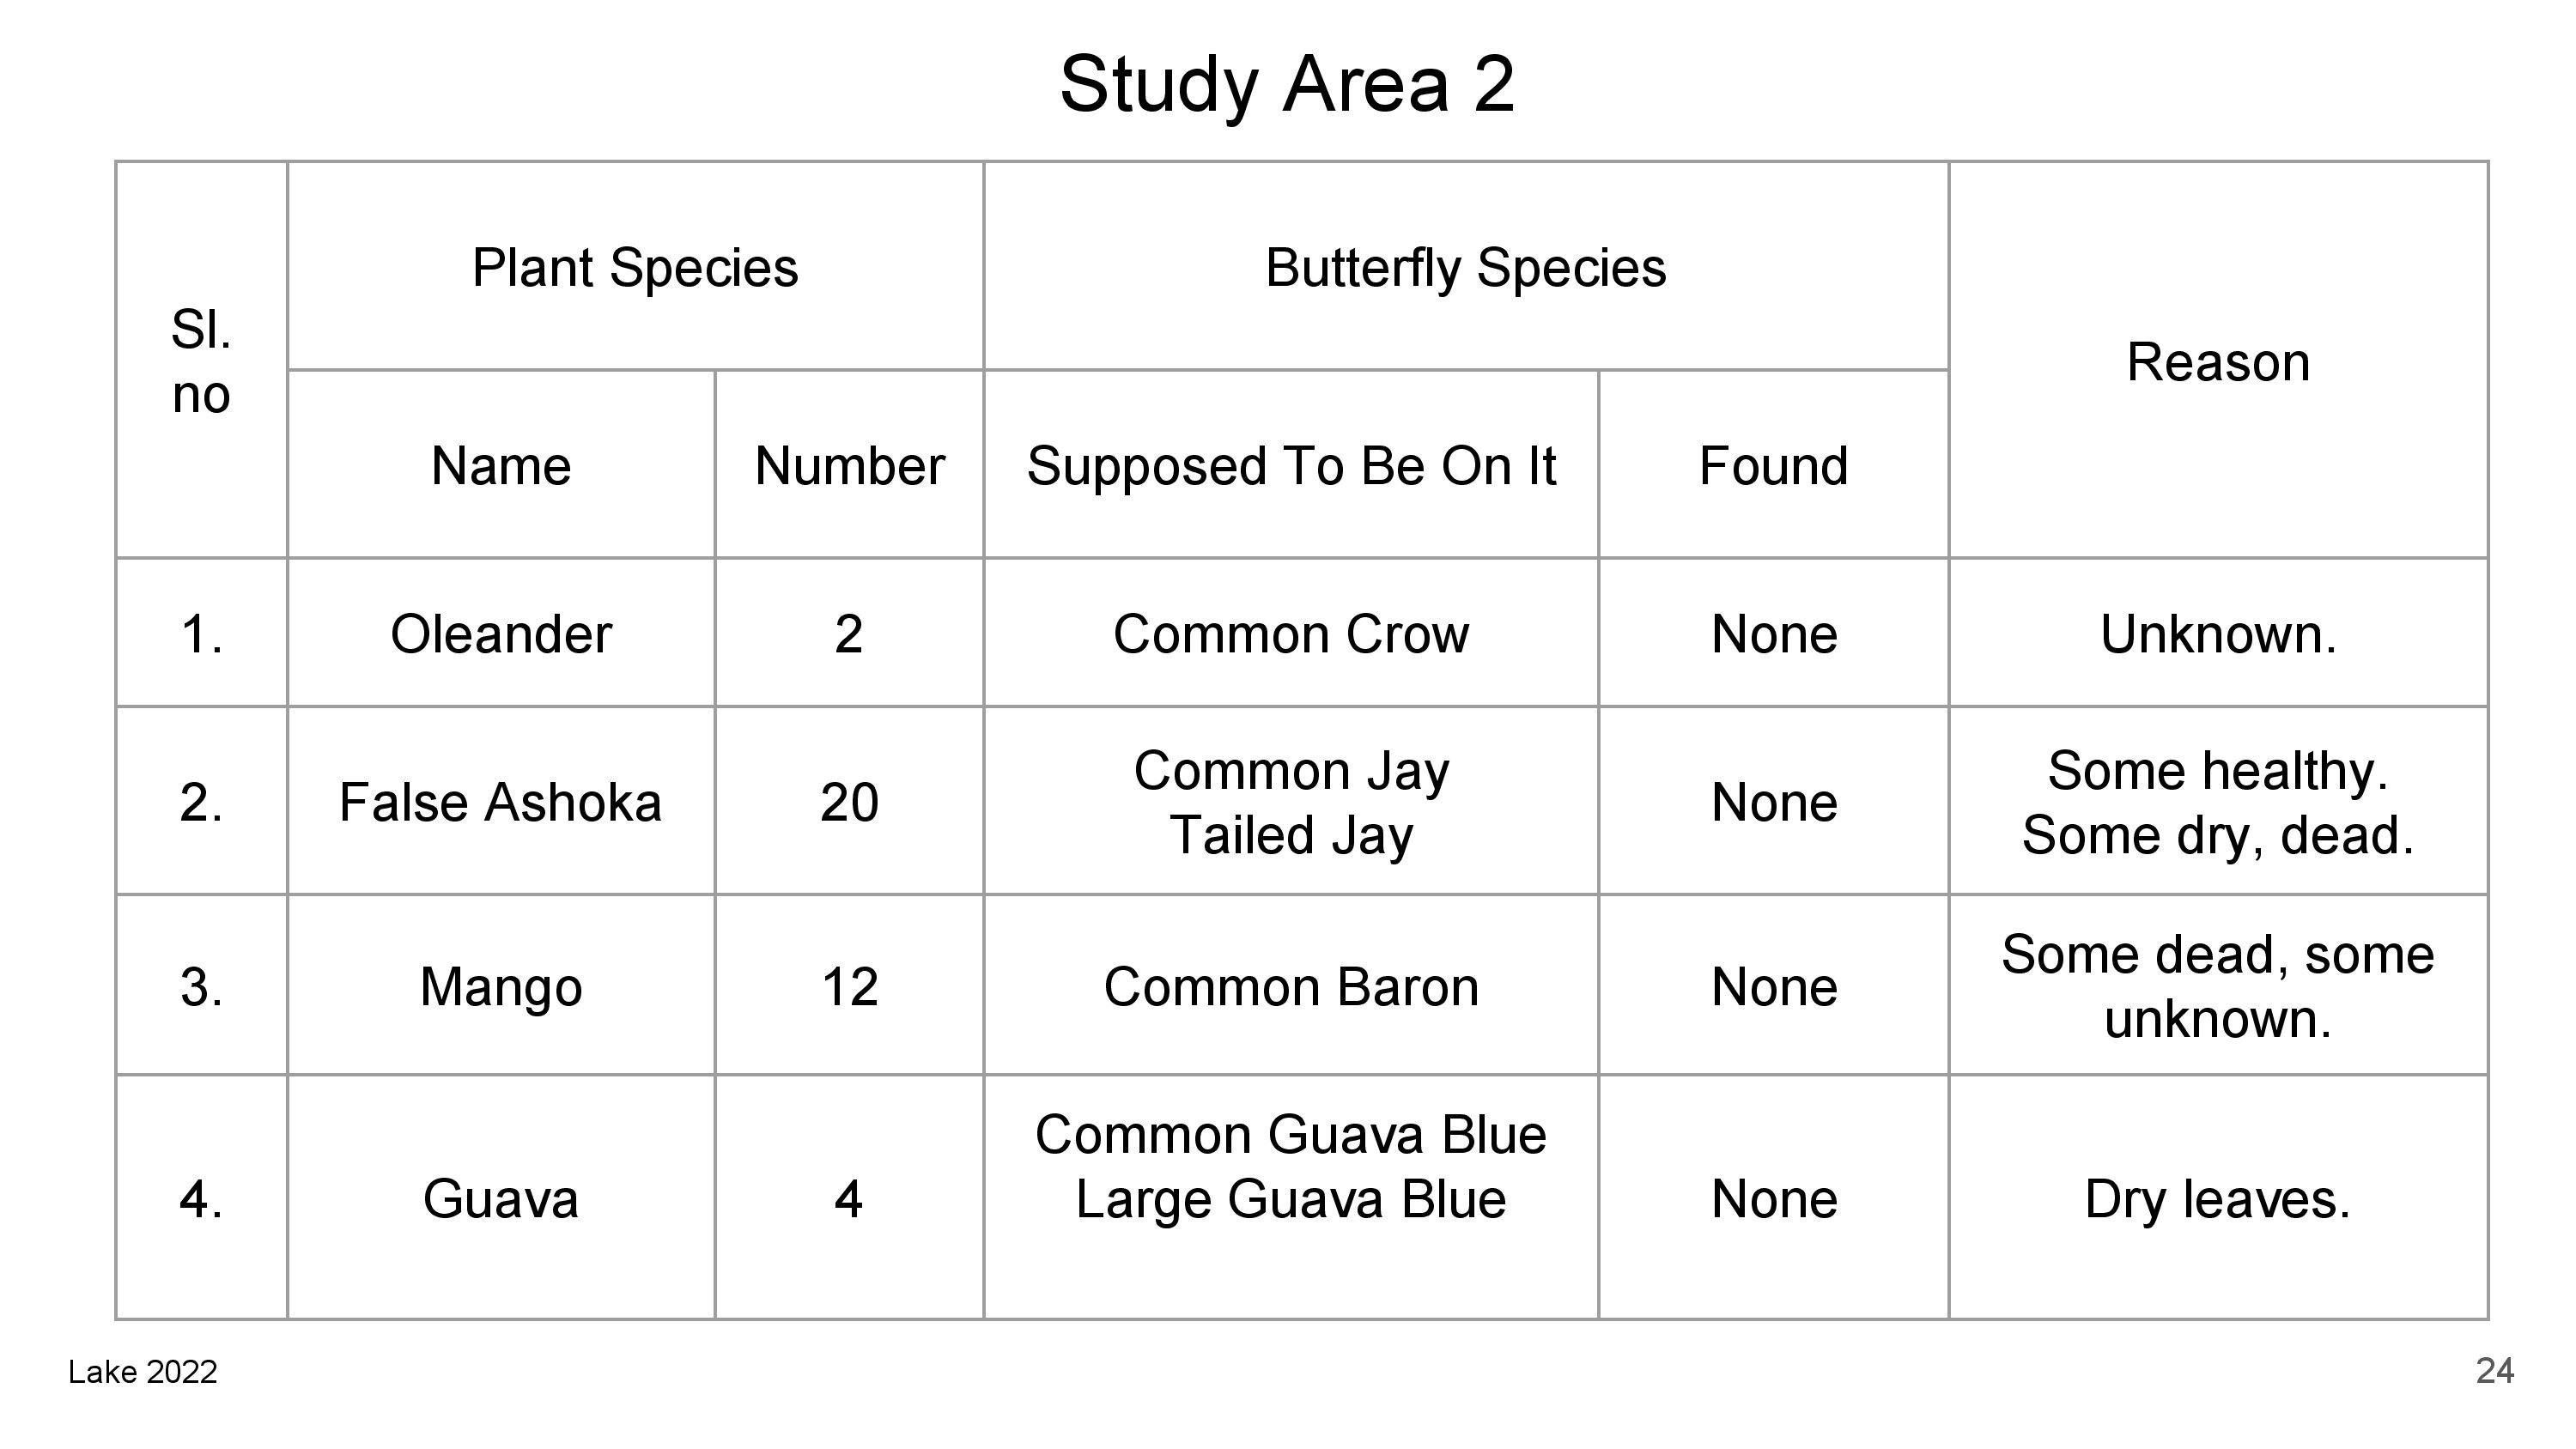Select the Common Jay Tailed Jay cell
2576x1449 pixels.
tap(1291, 802)
